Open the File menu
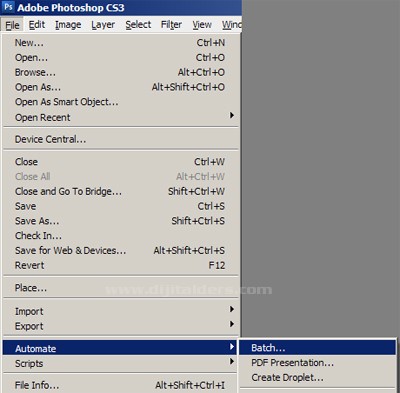Viewport: 400px width, 393px height. (x=12, y=25)
